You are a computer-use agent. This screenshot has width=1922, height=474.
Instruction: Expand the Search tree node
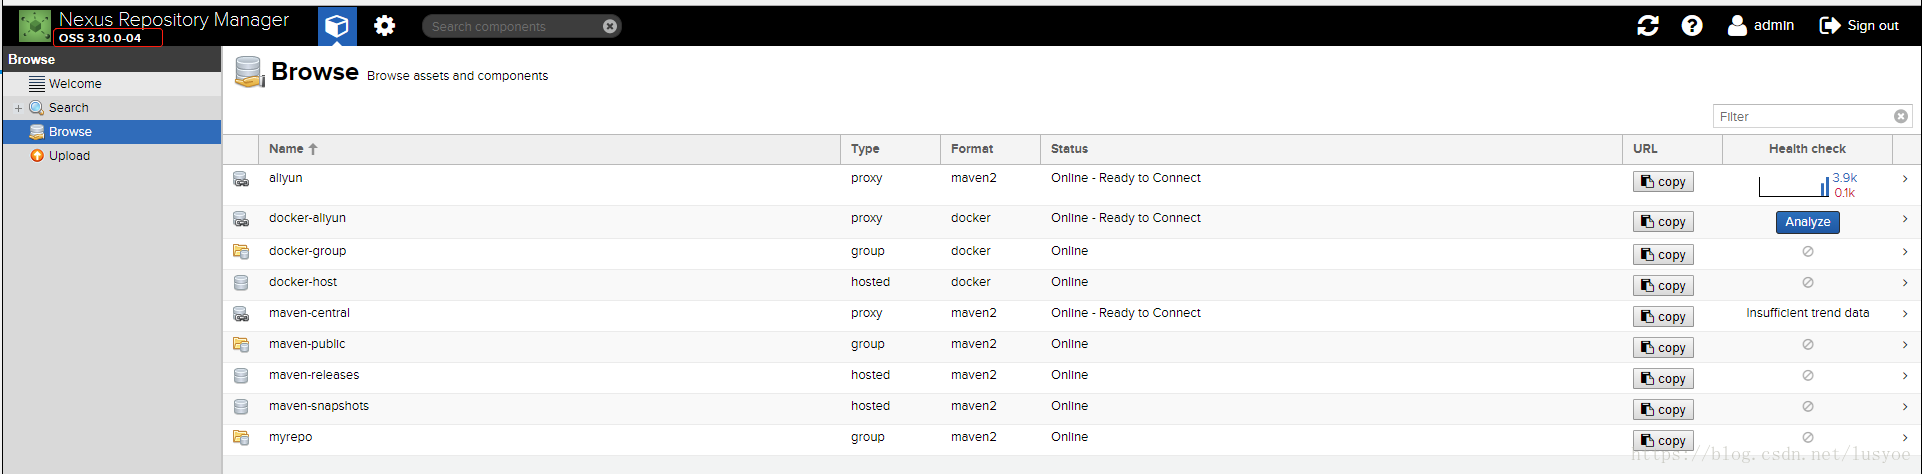click(18, 108)
